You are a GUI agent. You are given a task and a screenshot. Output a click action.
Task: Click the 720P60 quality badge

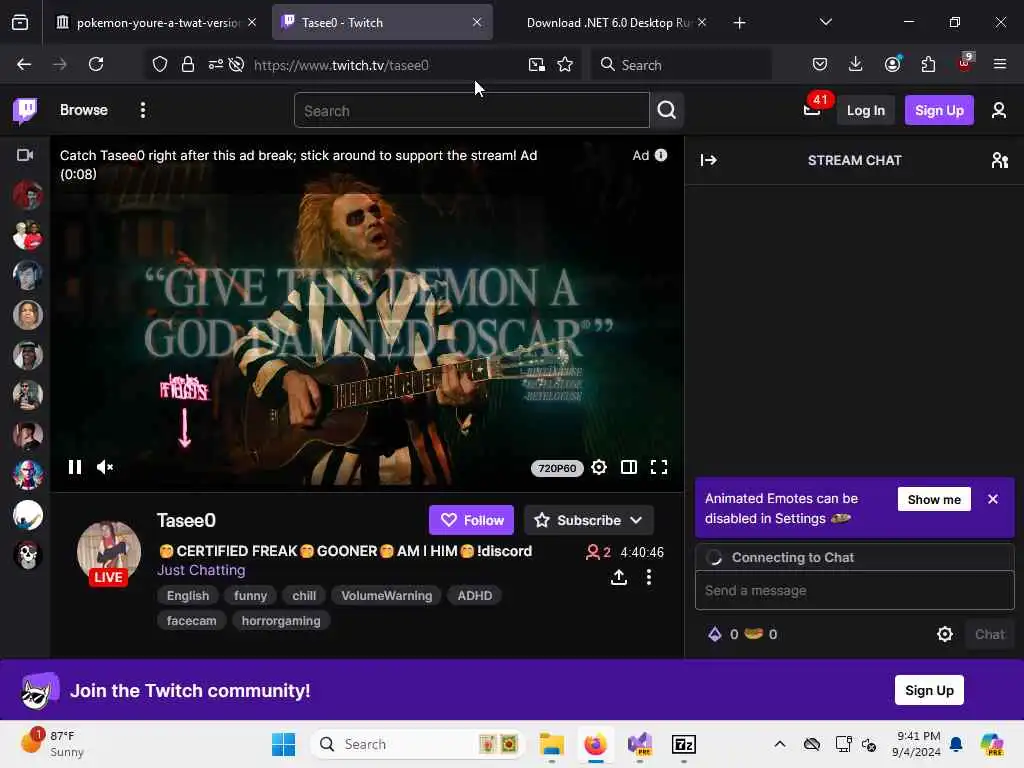557,468
